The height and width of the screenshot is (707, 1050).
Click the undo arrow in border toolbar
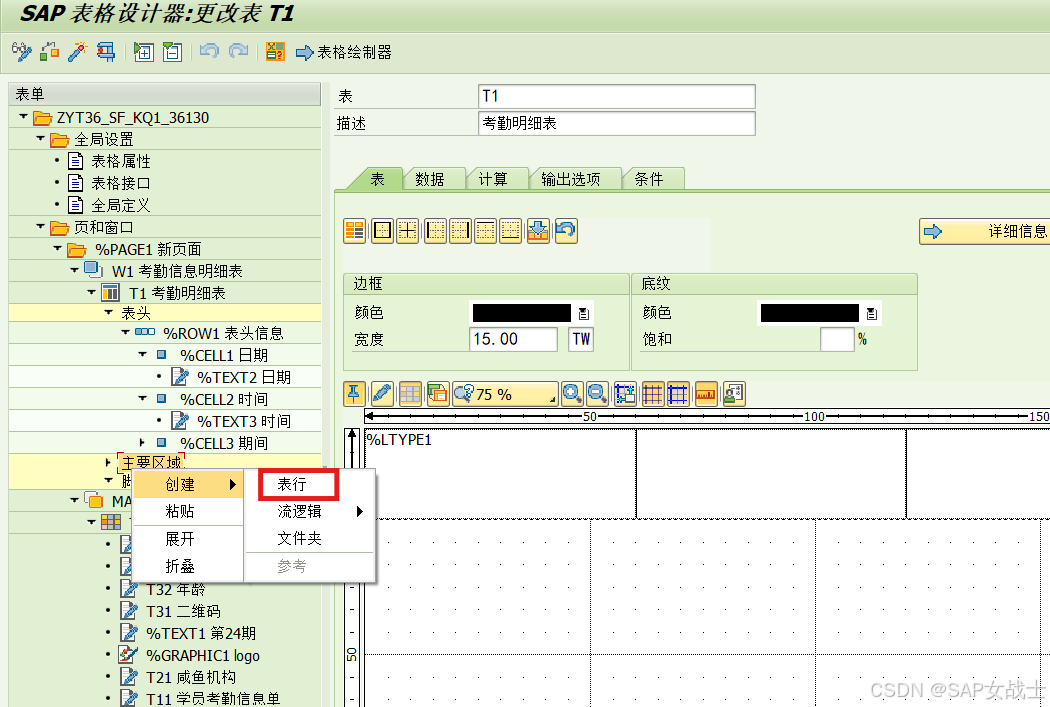click(566, 231)
